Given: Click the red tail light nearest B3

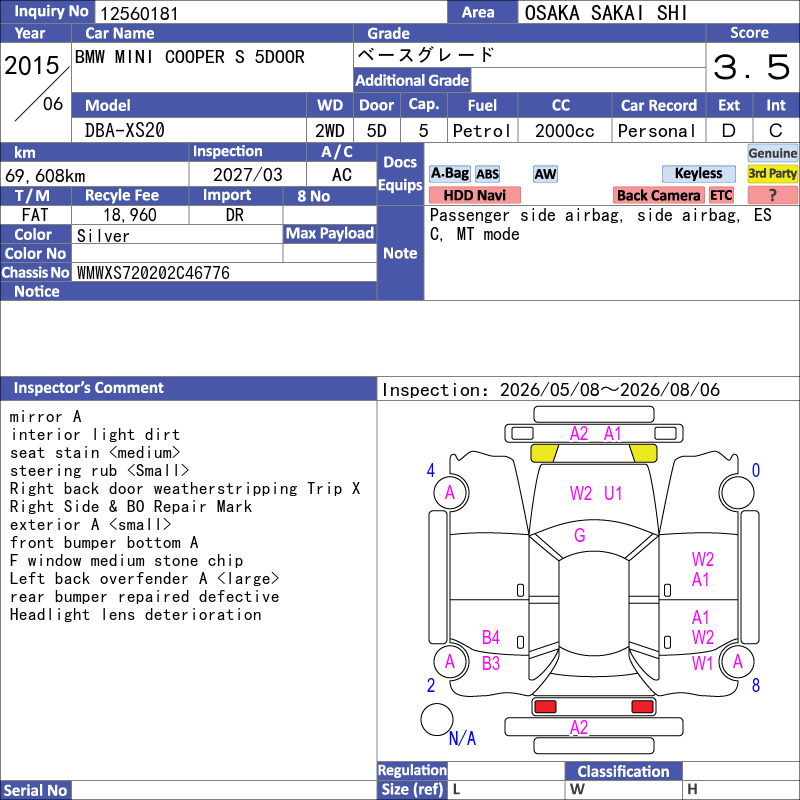Looking at the screenshot, I should (x=545, y=707).
